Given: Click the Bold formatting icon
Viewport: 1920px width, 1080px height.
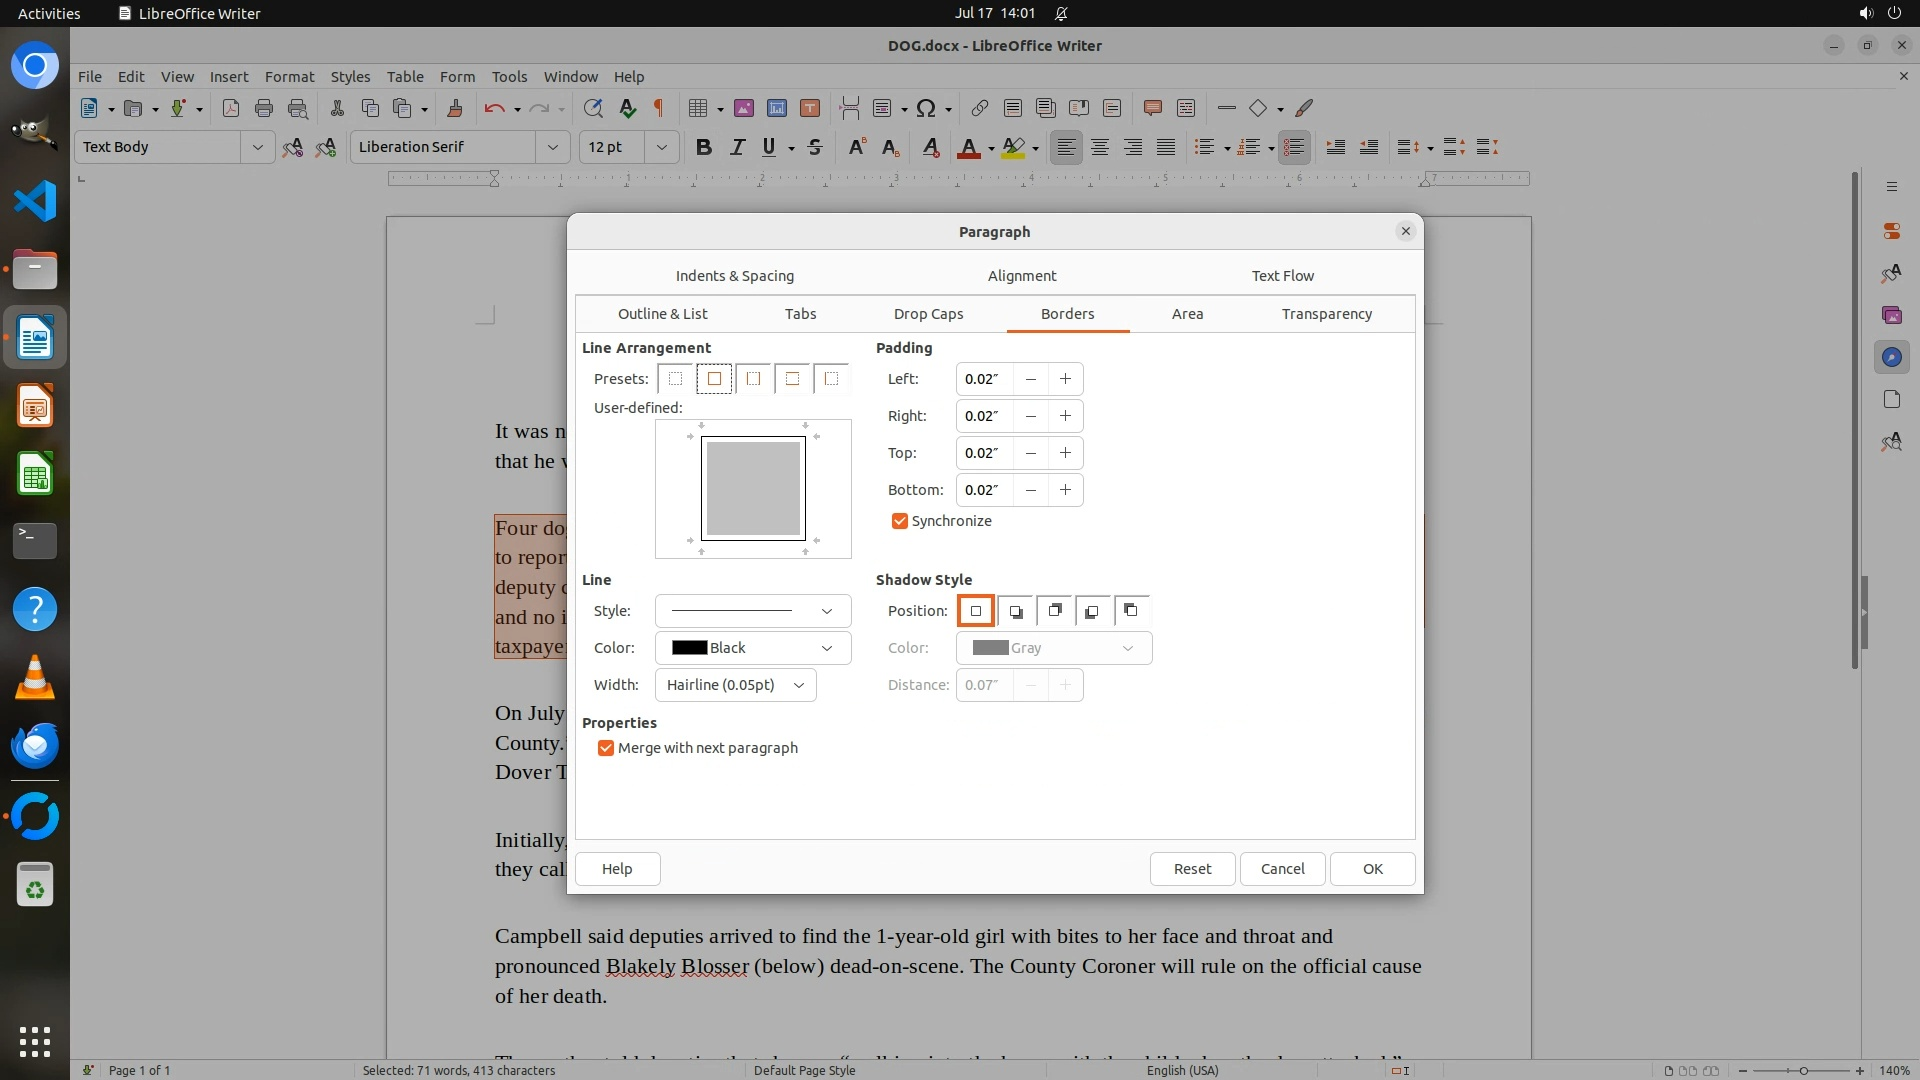Looking at the screenshot, I should (703, 147).
